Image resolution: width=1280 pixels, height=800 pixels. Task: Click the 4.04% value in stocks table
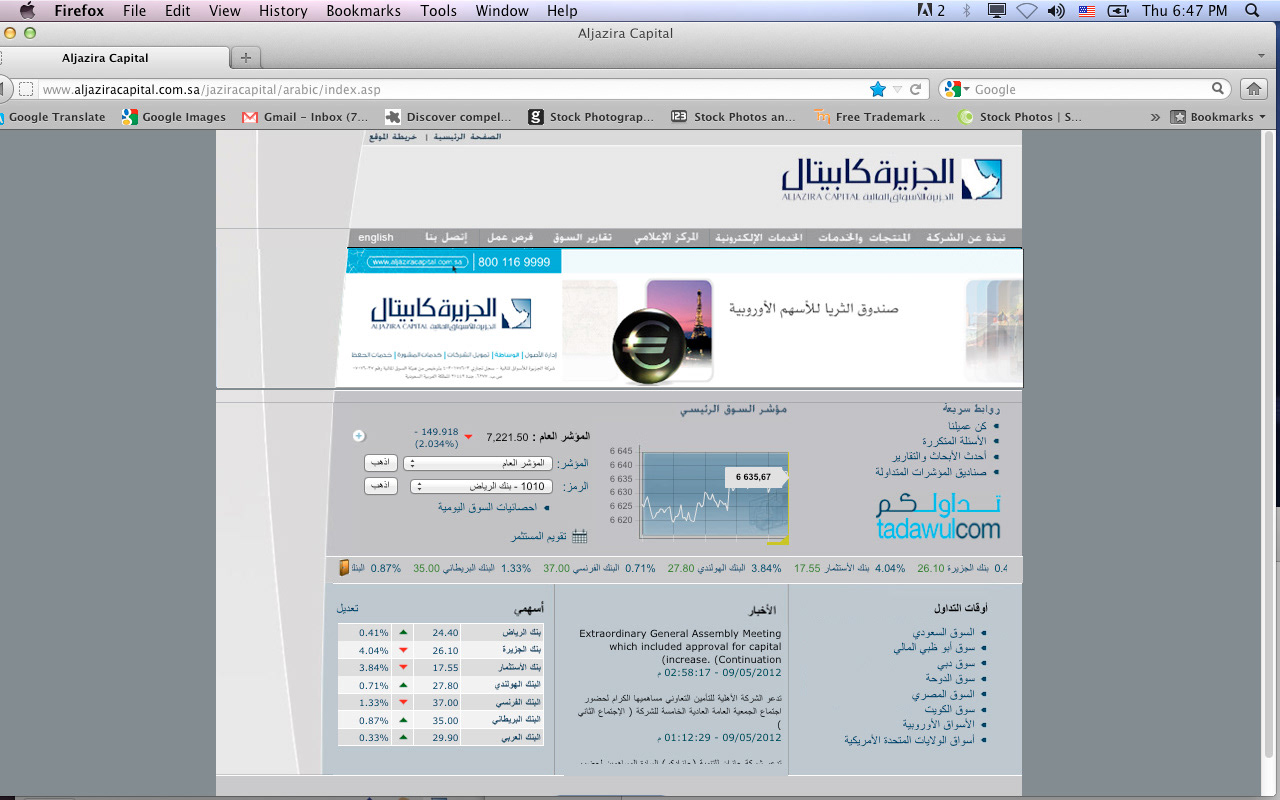[373, 650]
